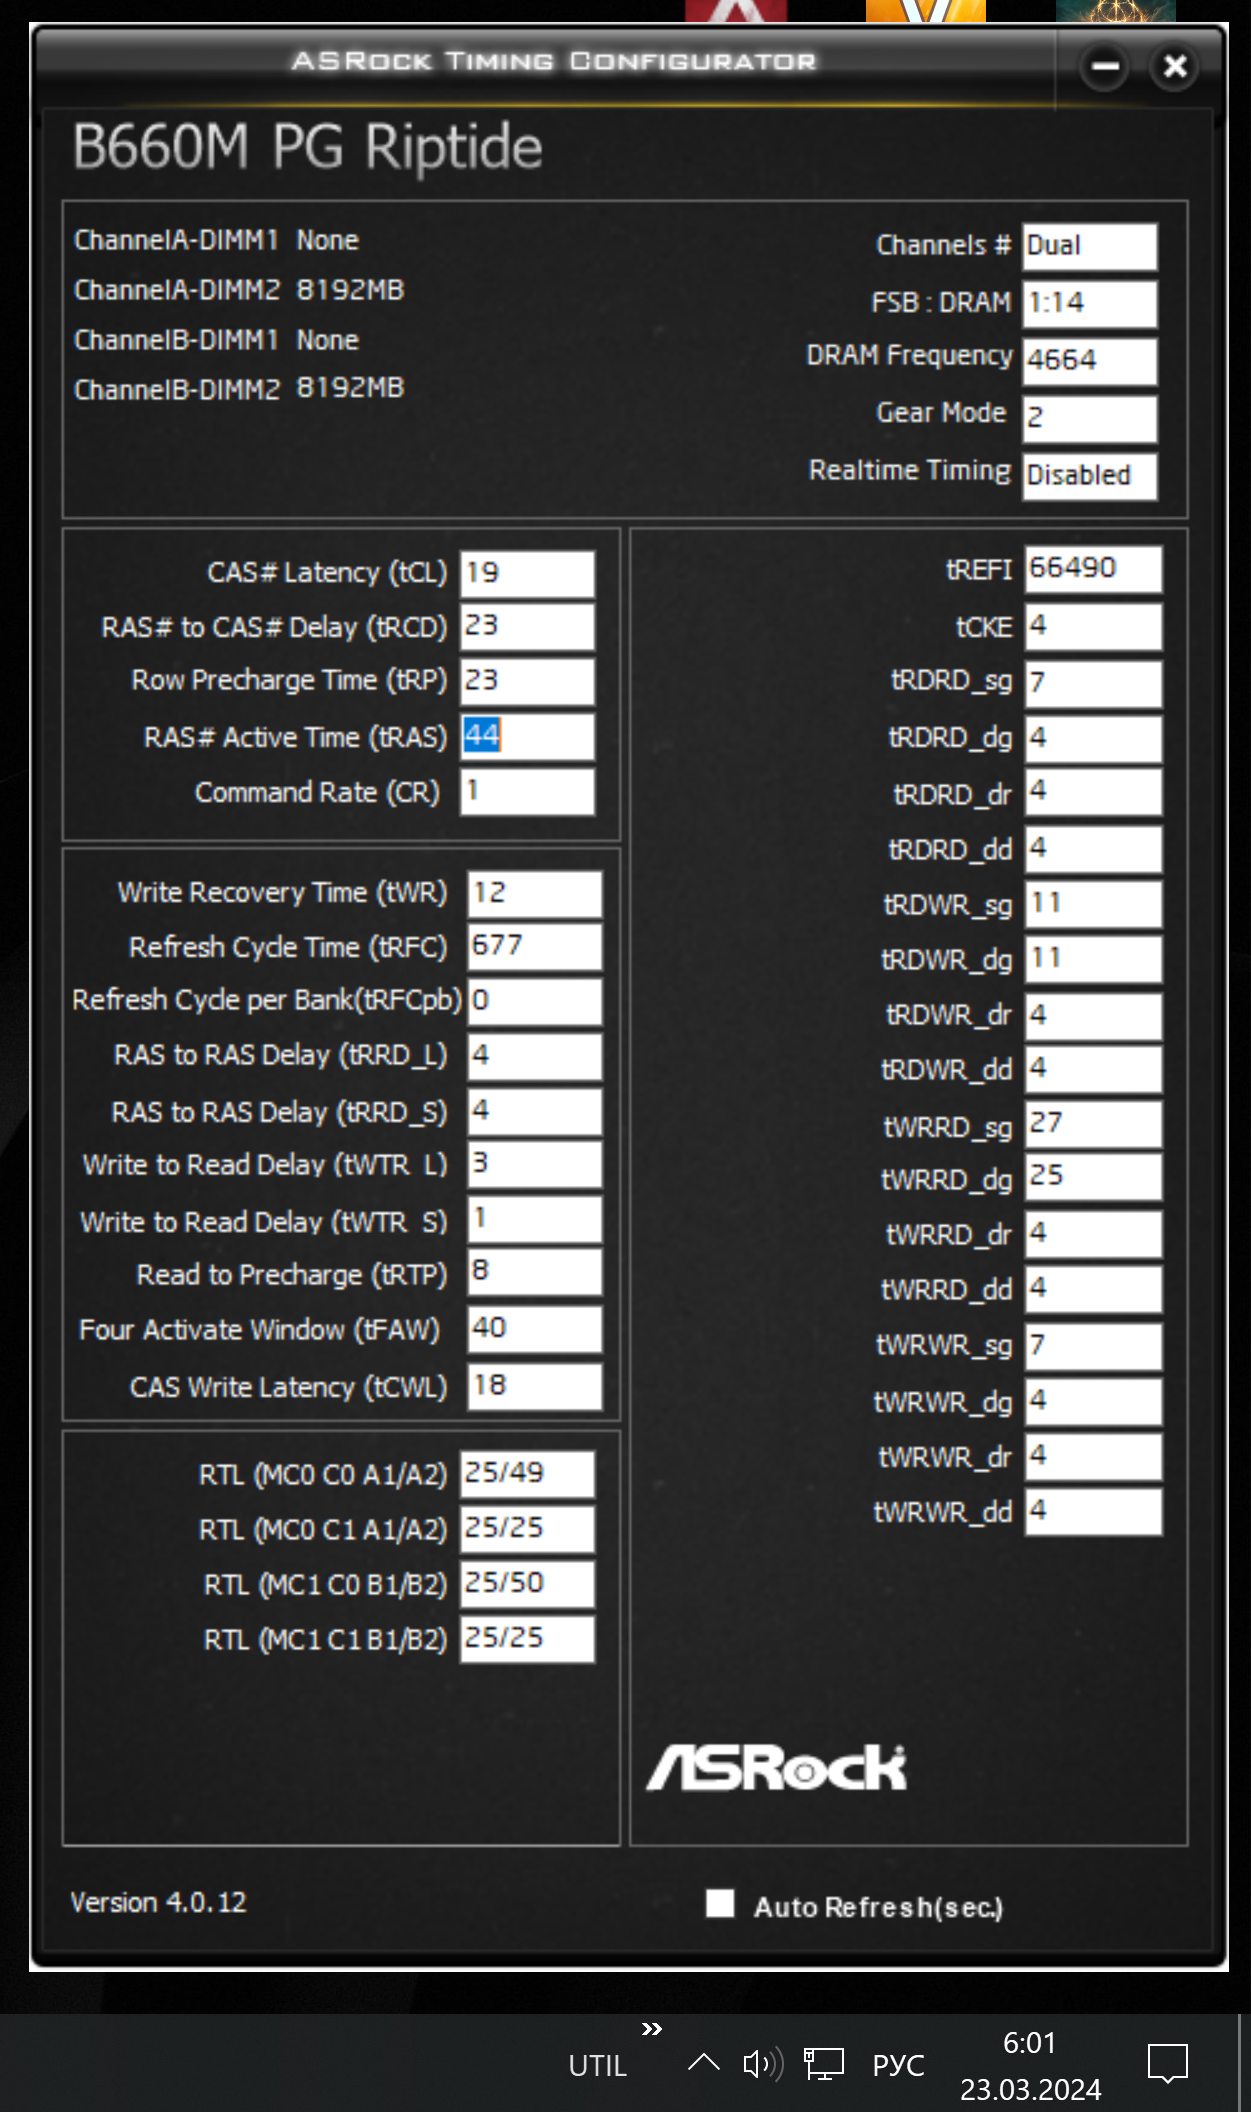Select the RAS# Active Time (tRAS) field
This screenshot has width=1251, height=2112.
pos(527,737)
